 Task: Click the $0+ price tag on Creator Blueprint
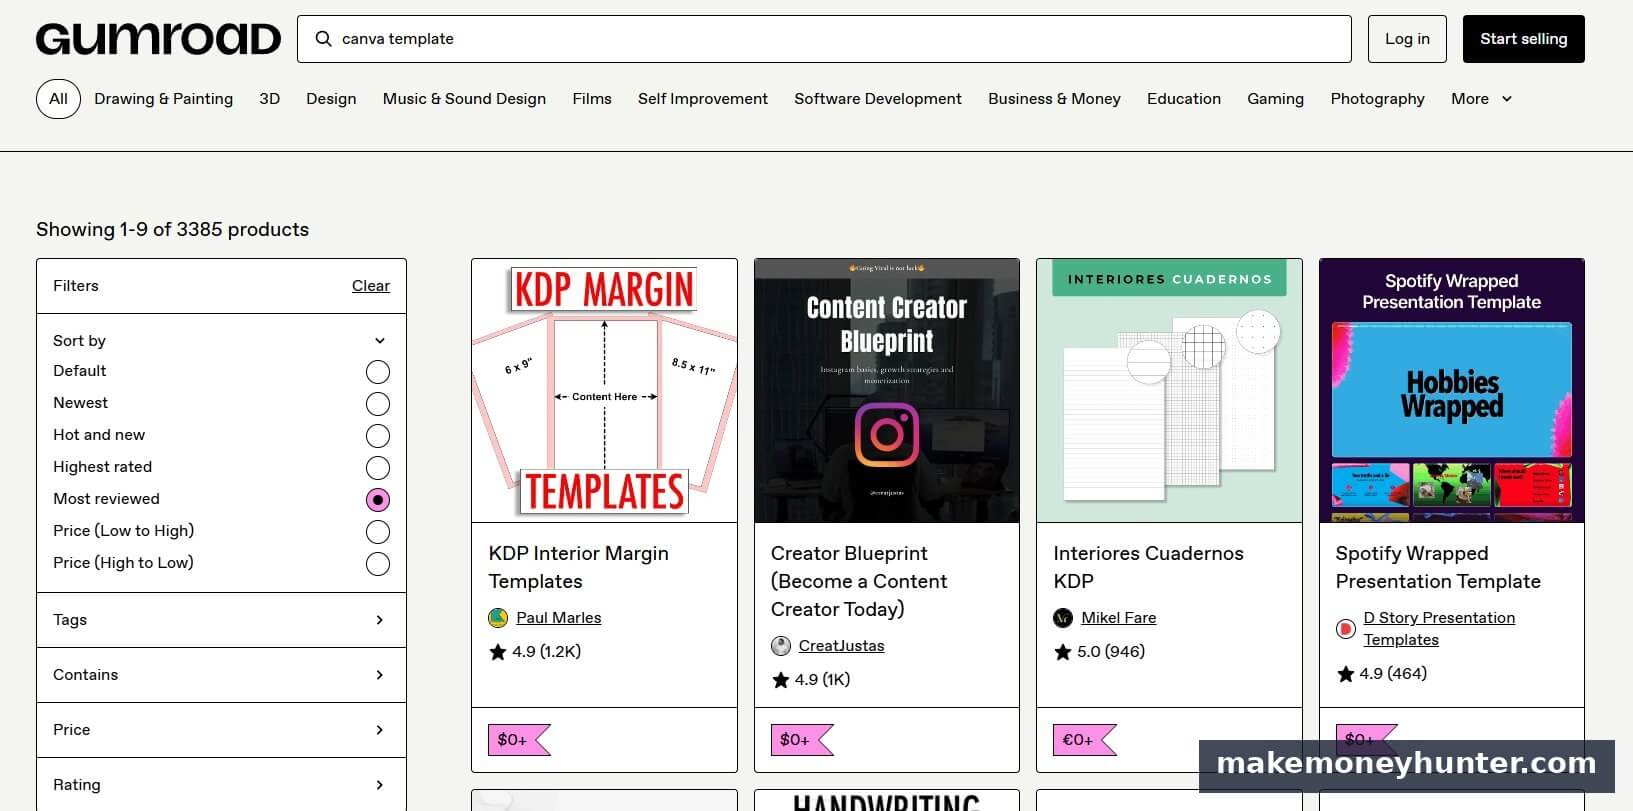[802, 740]
